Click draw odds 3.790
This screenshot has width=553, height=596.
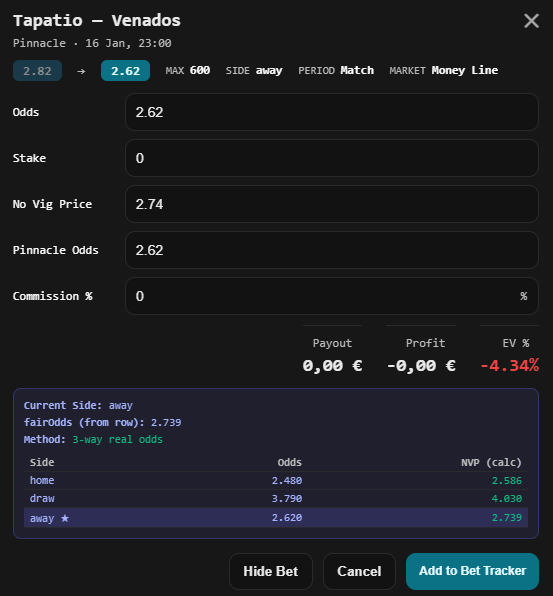click(x=287, y=499)
